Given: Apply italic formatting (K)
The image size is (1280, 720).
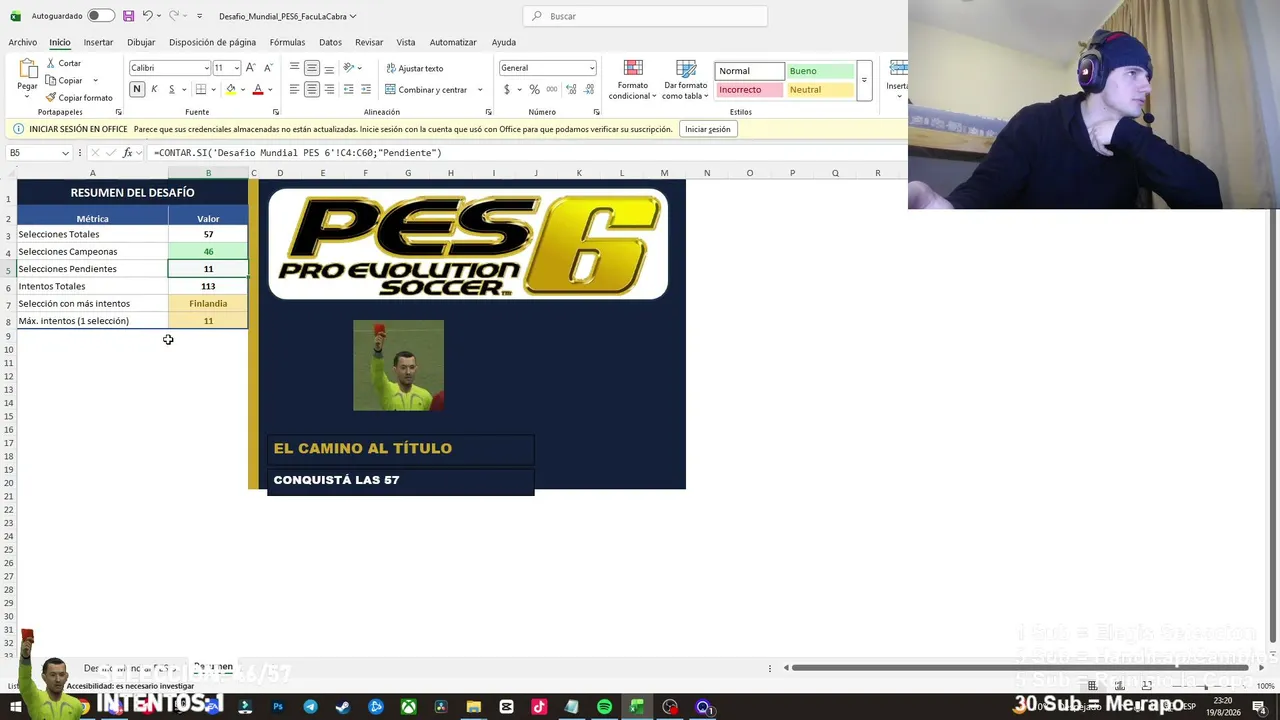Looking at the screenshot, I should (x=154, y=89).
